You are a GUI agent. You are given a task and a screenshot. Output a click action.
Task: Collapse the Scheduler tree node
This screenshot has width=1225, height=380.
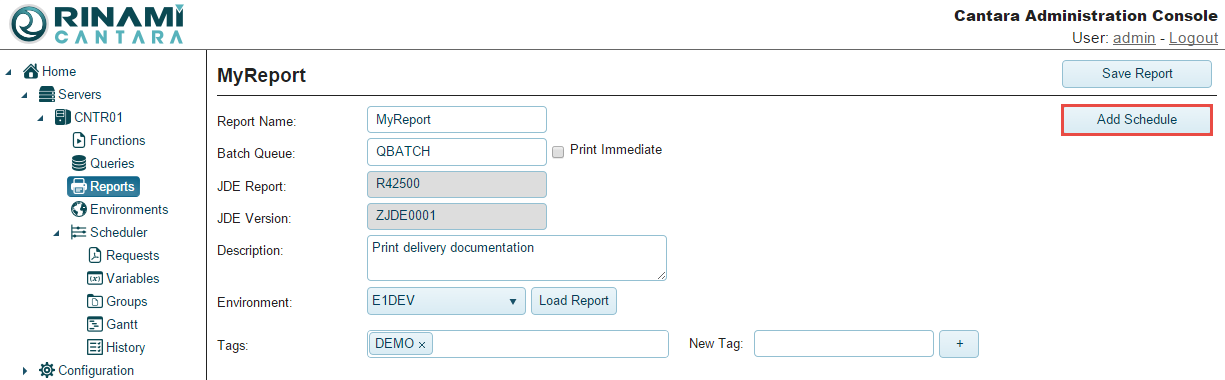click(x=56, y=233)
